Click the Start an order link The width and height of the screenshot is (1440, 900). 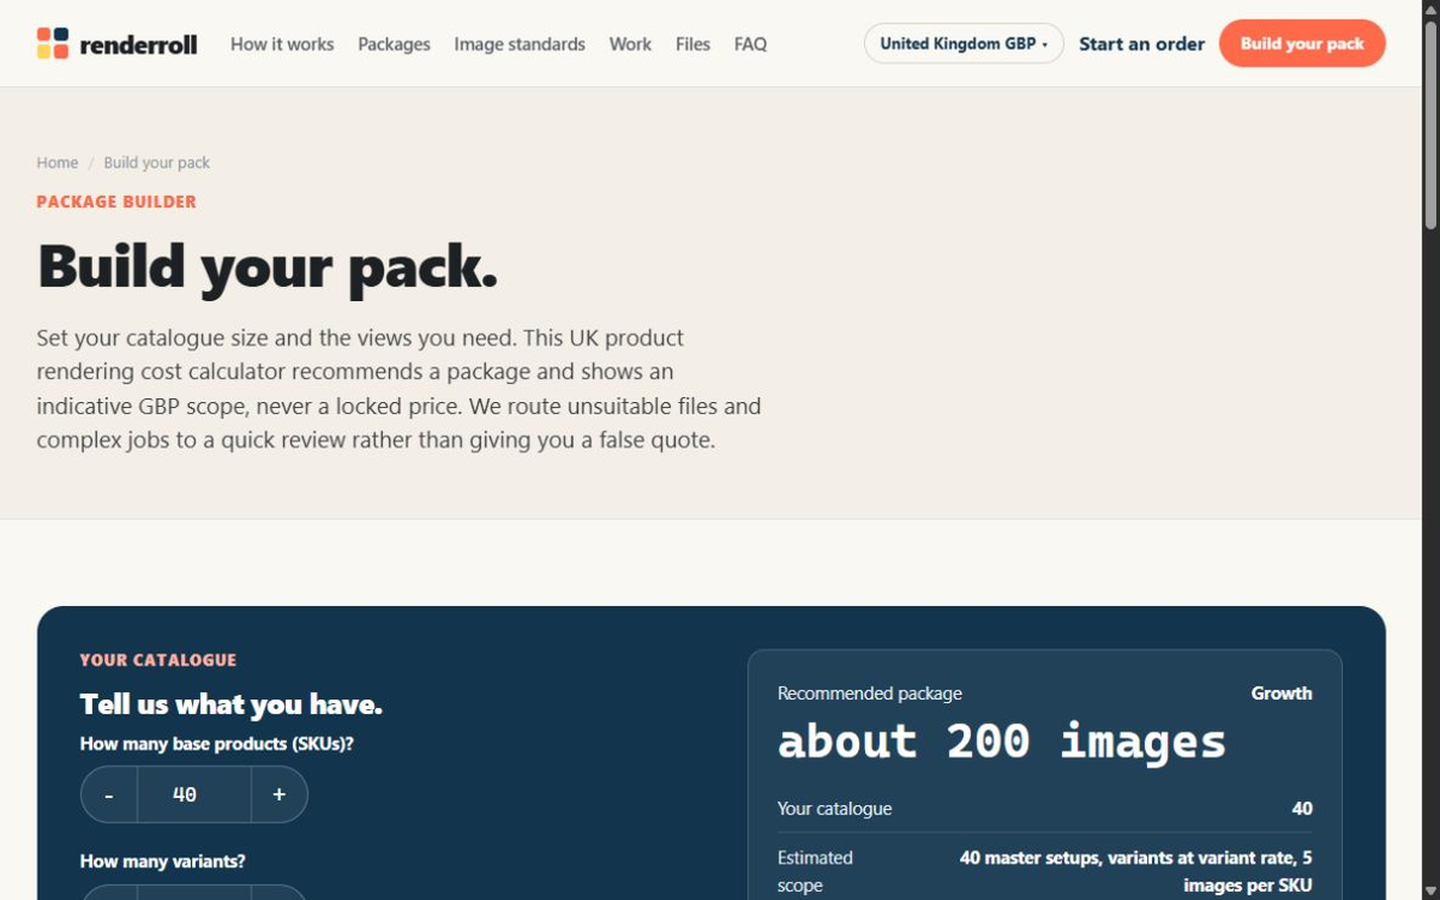click(1141, 44)
